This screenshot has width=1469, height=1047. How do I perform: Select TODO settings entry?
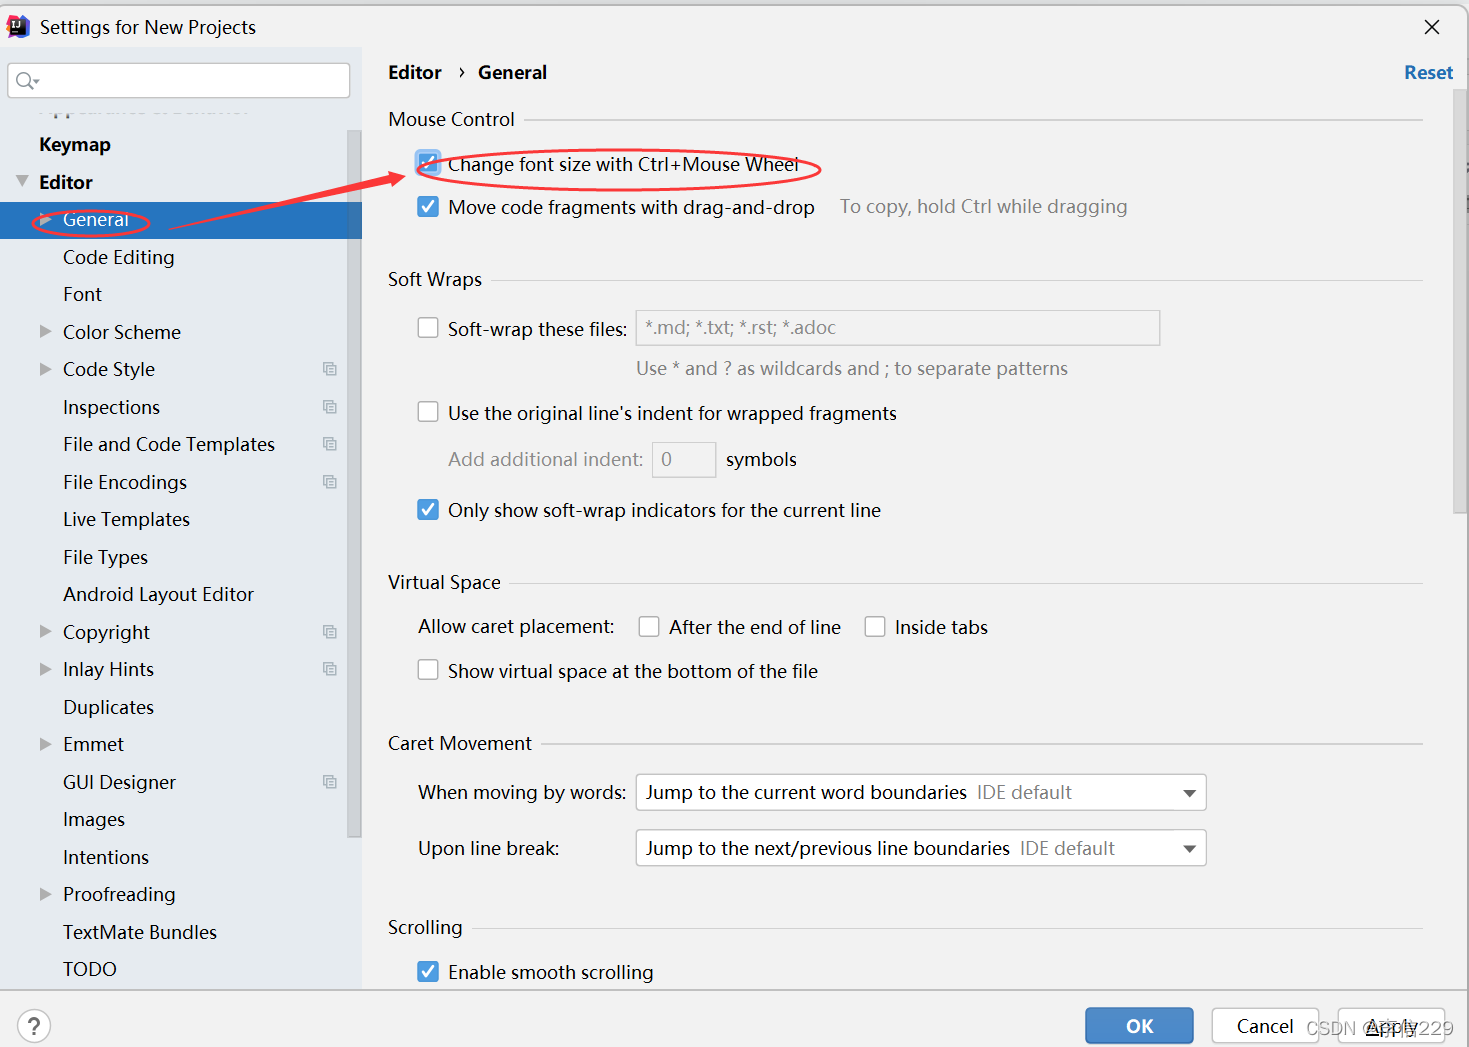(90, 969)
